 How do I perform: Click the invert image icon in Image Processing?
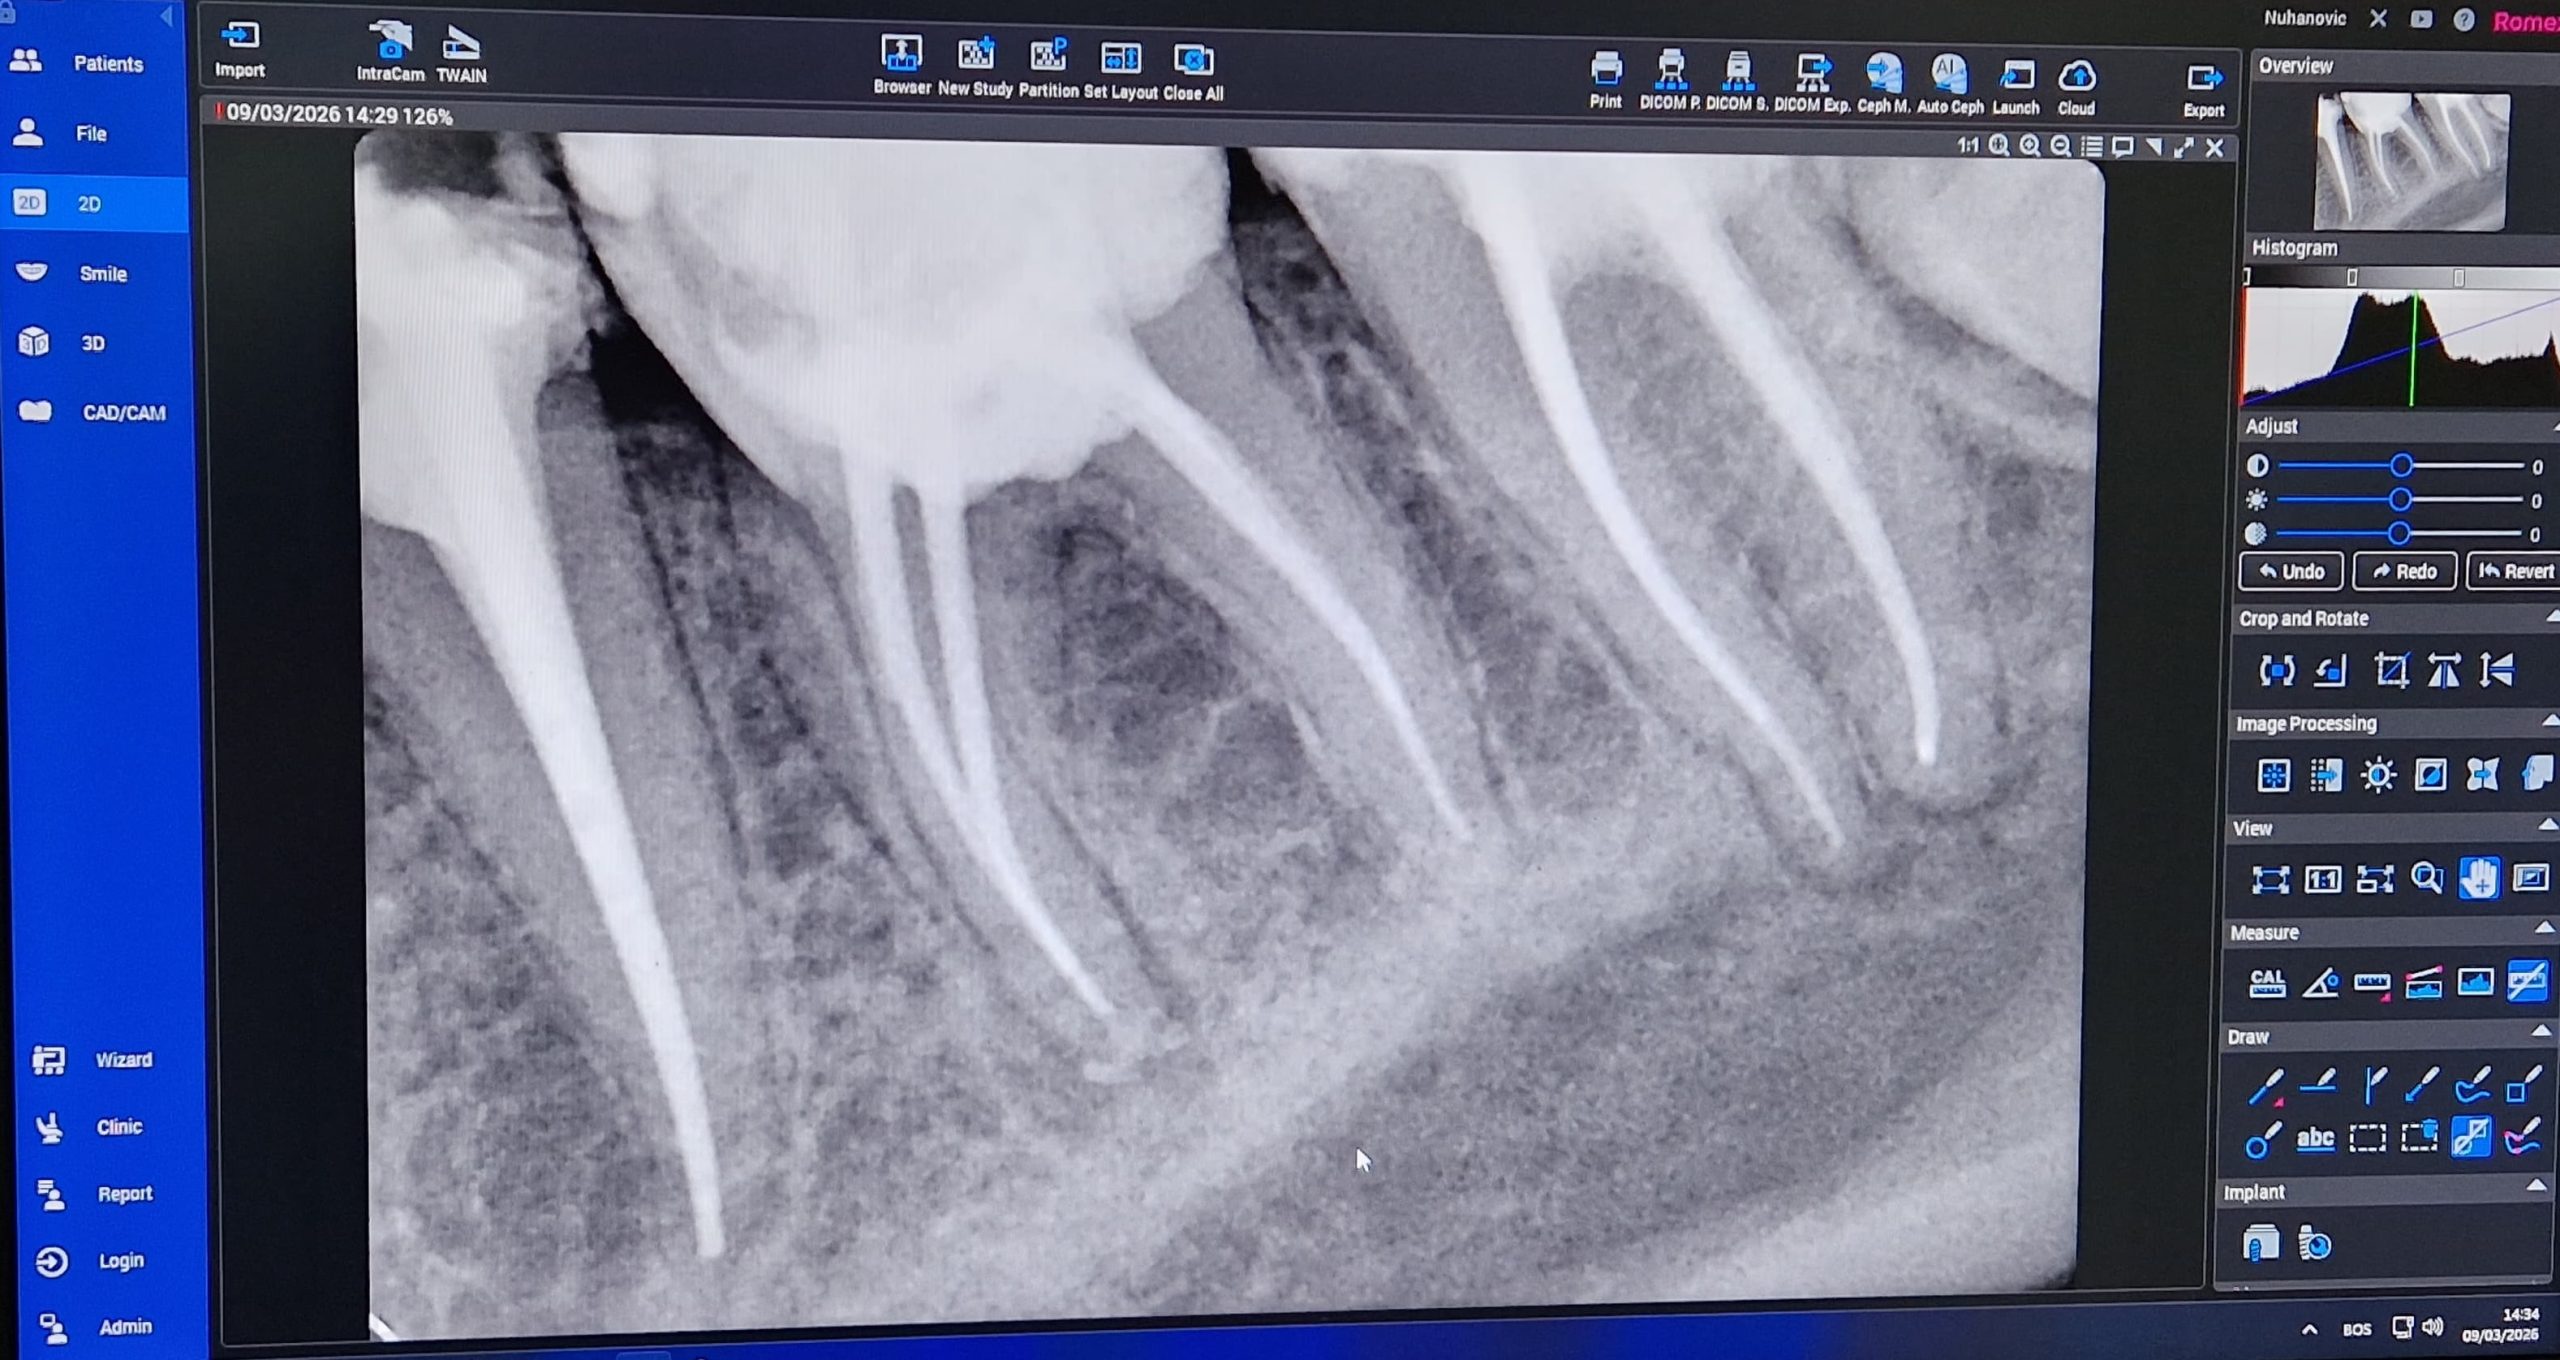click(2430, 775)
